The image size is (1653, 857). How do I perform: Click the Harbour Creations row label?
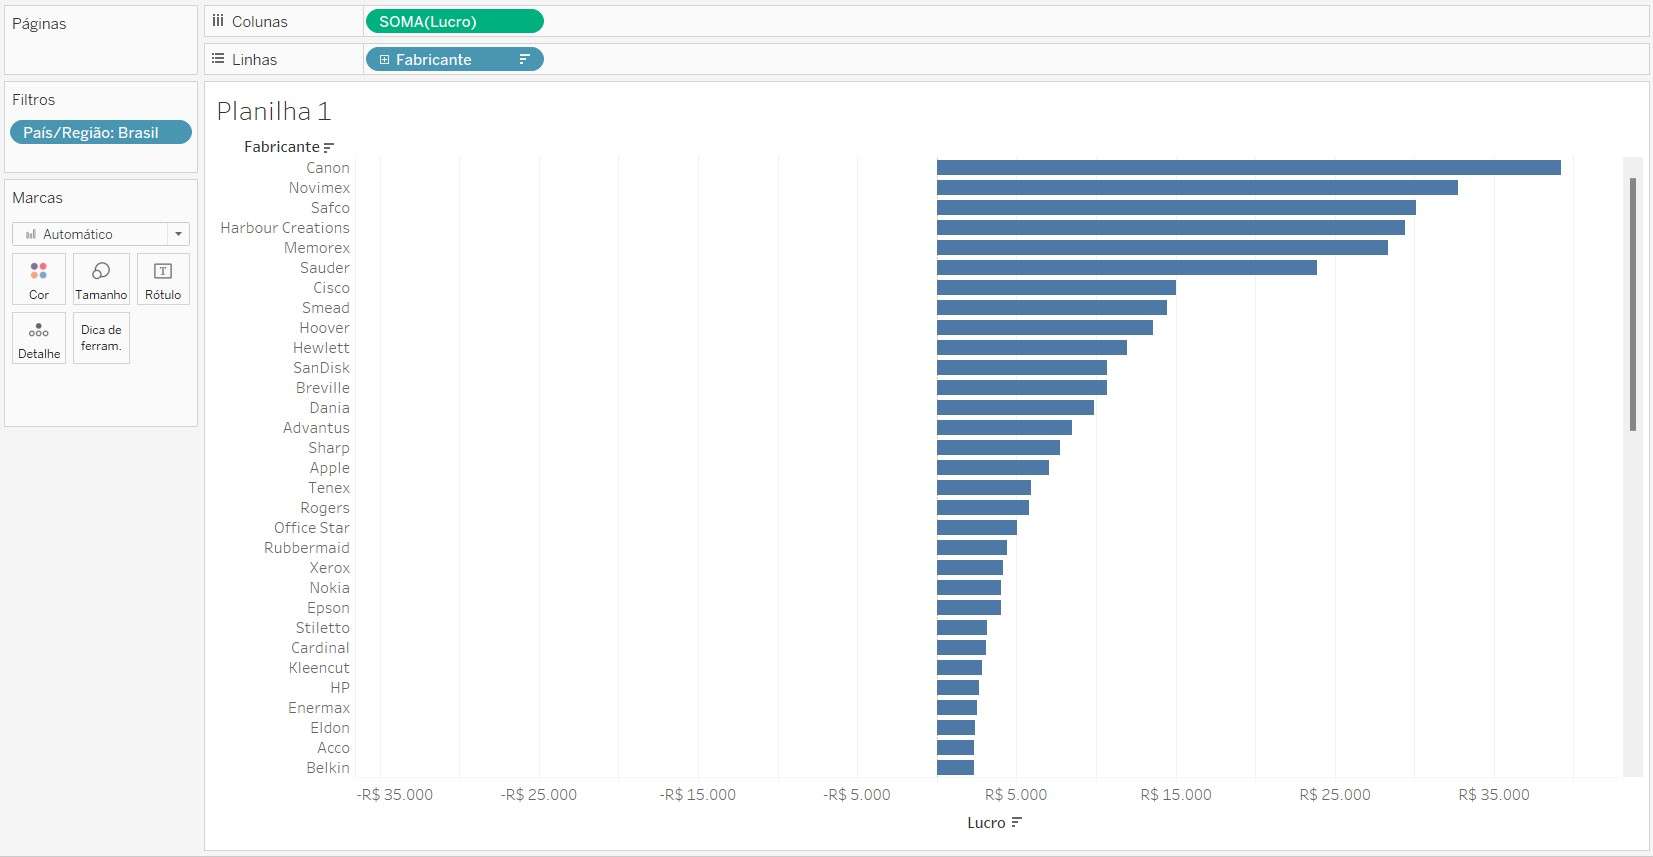285,228
